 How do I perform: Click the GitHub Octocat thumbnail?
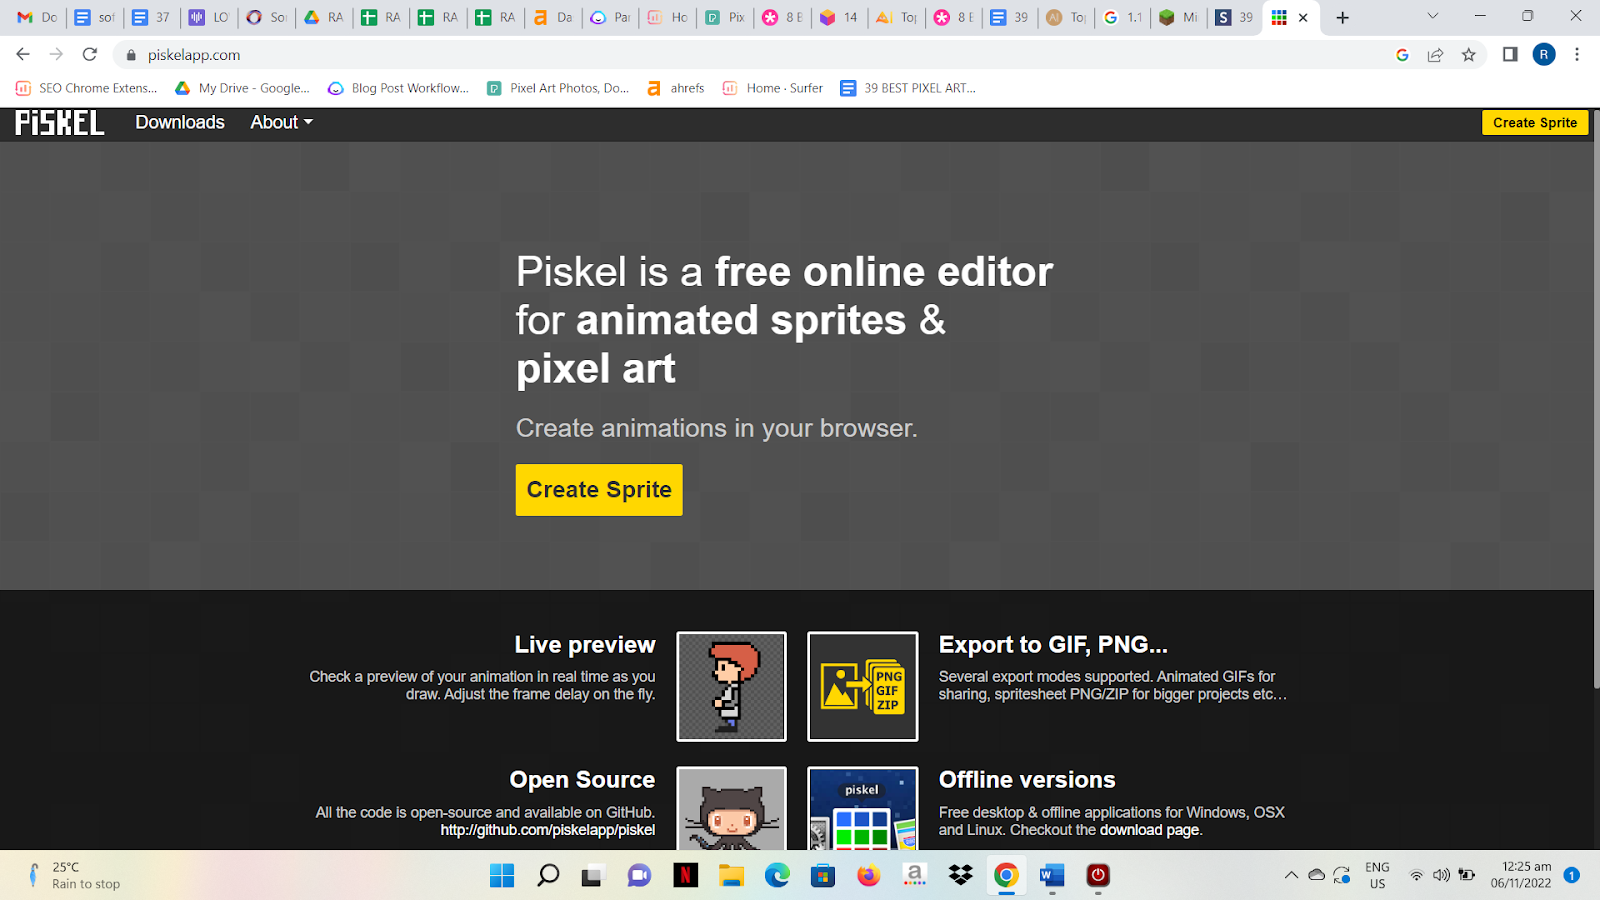pyautogui.click(x=732, y=808)
